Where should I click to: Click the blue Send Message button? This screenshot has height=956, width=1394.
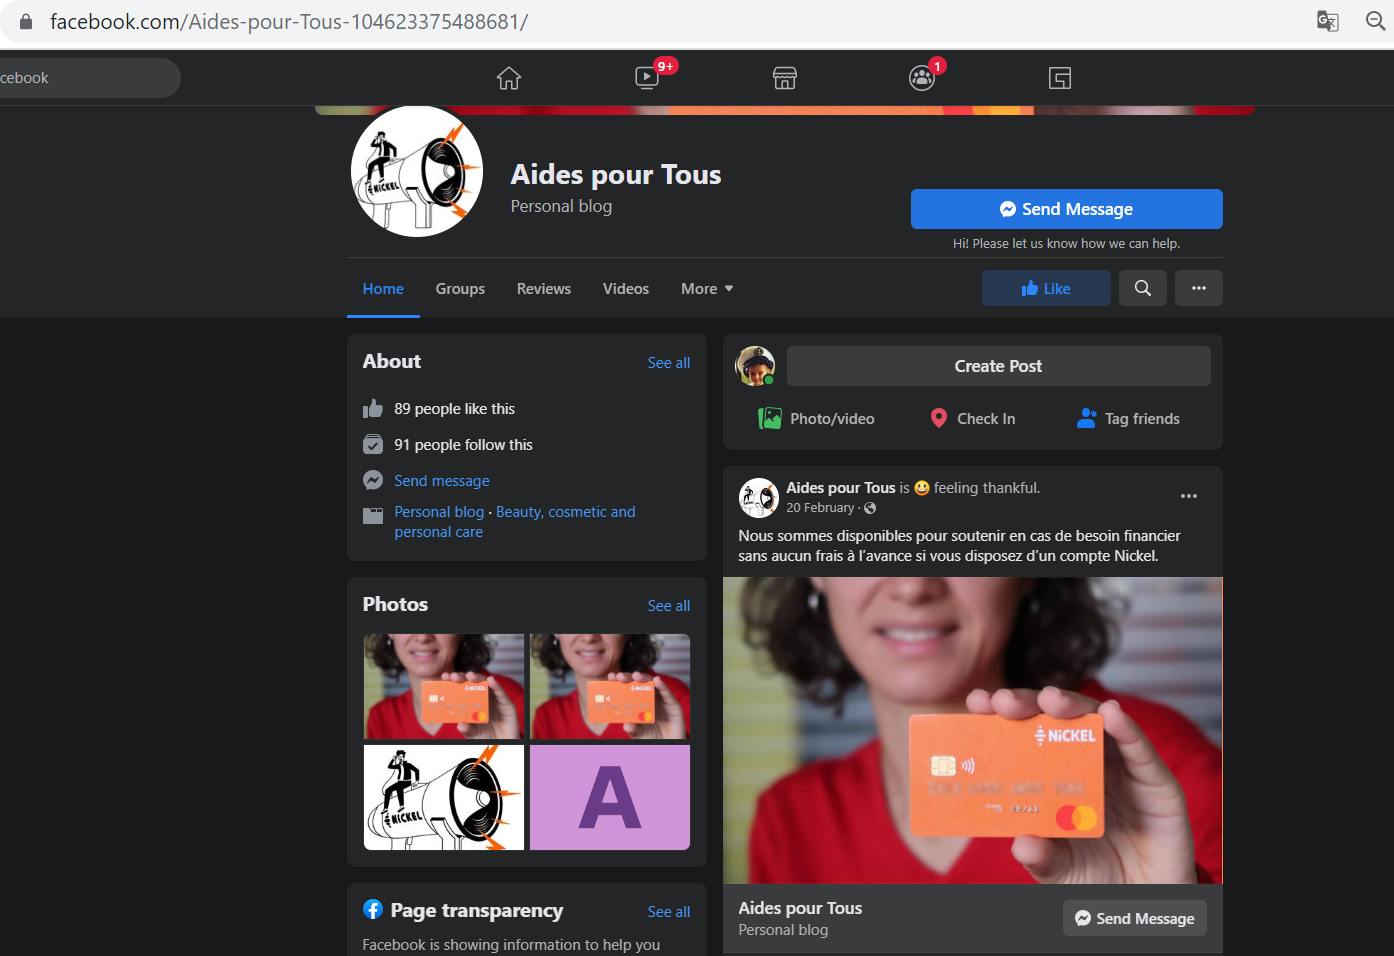1067,209
